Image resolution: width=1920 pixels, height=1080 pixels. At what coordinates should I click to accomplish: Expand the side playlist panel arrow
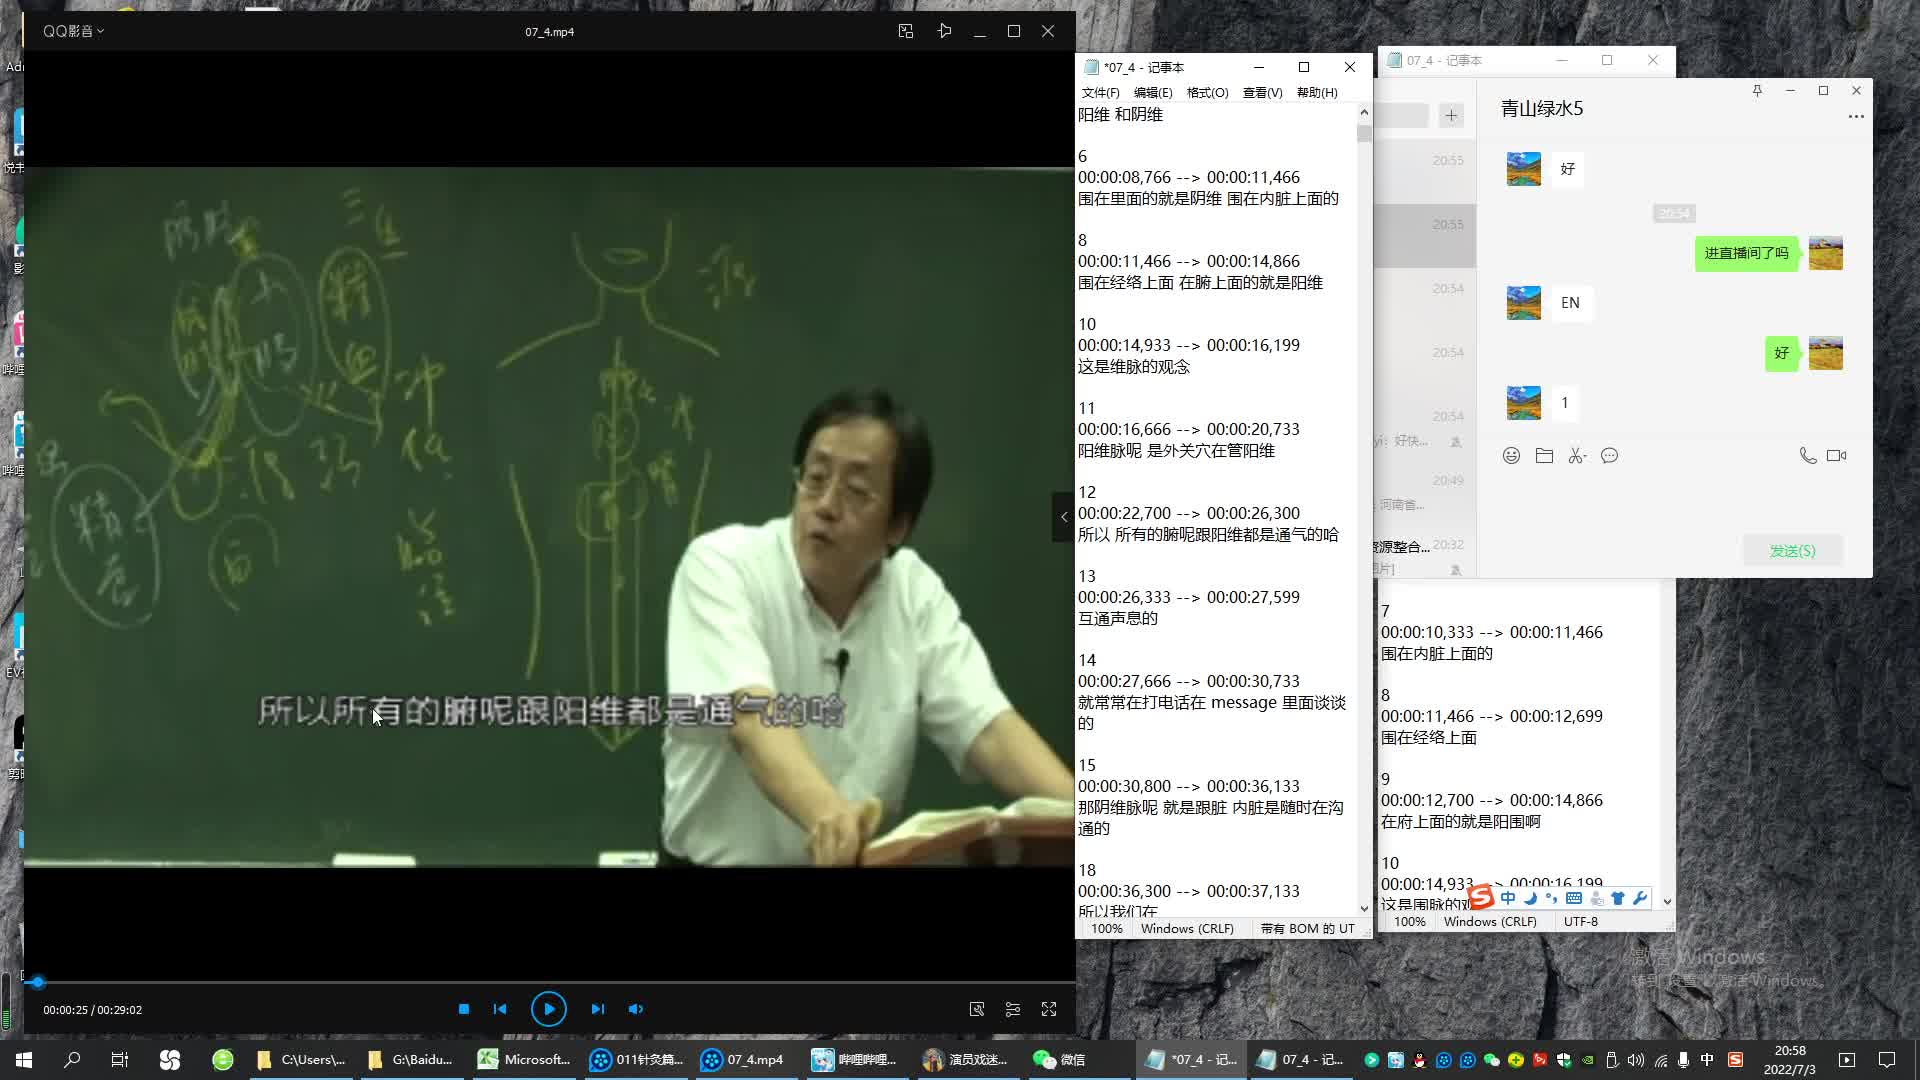point(1063,517)
